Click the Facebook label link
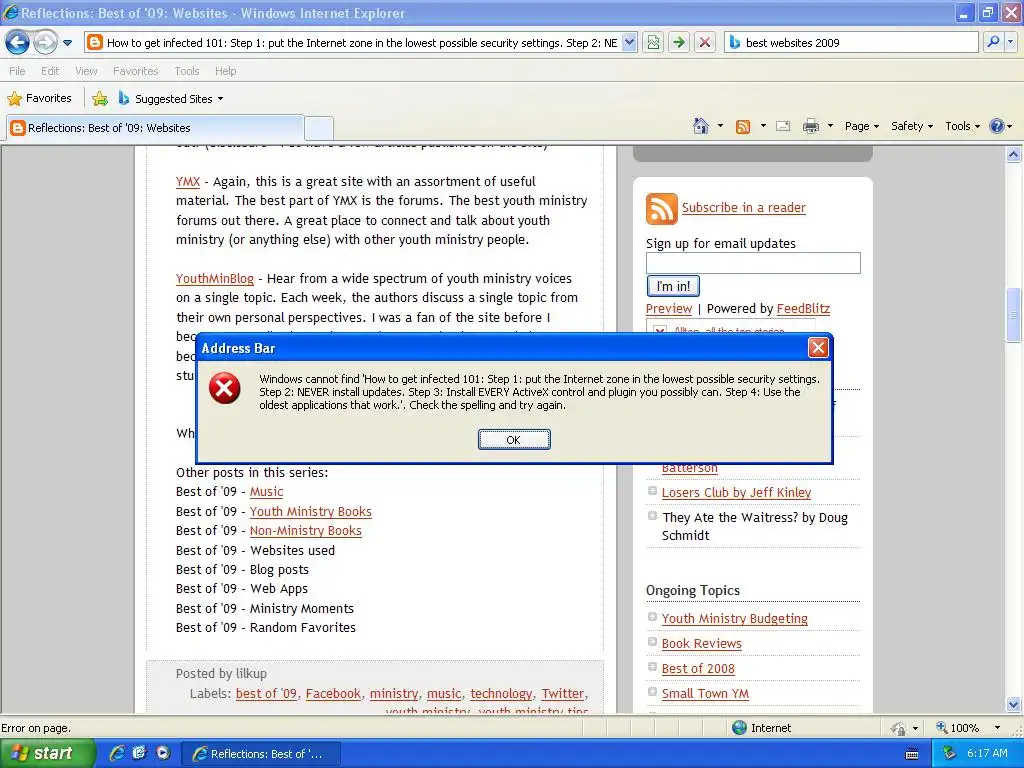The image size is (1024, 768). click(x=333, y=694)
